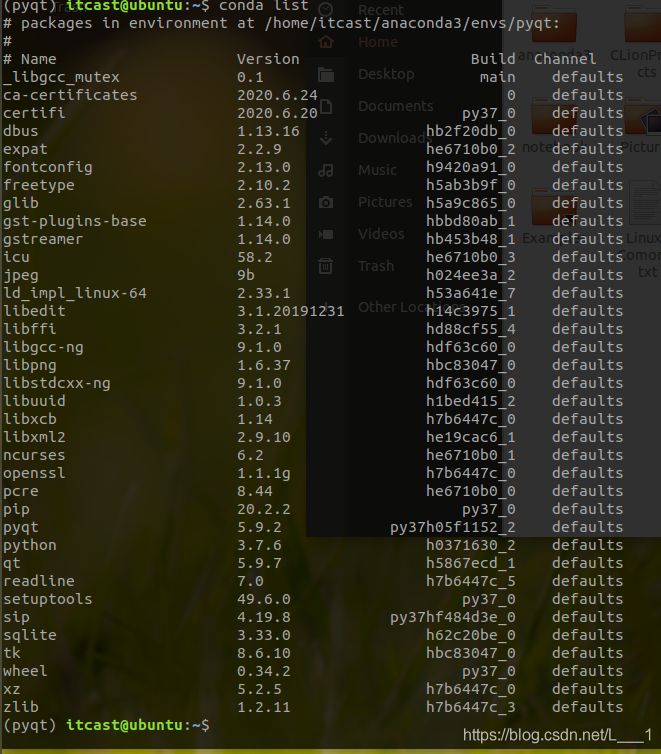The width and height of the screenshot is (661, 754).
Task: Click the Videos icon in sidebar
Action: point(326,234)
